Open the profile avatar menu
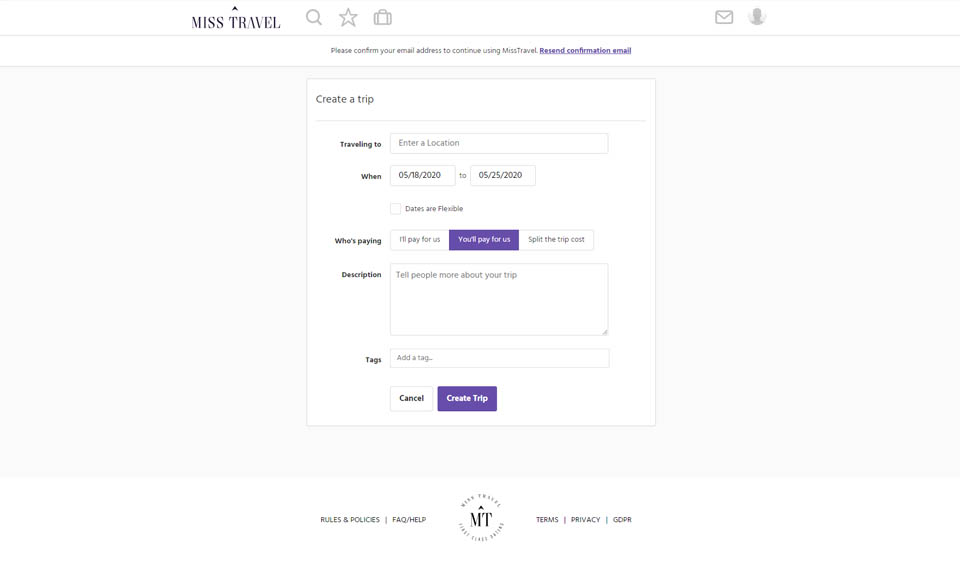Image resolution: width=960 pixels, height=561 pixels. pos(757,16)
